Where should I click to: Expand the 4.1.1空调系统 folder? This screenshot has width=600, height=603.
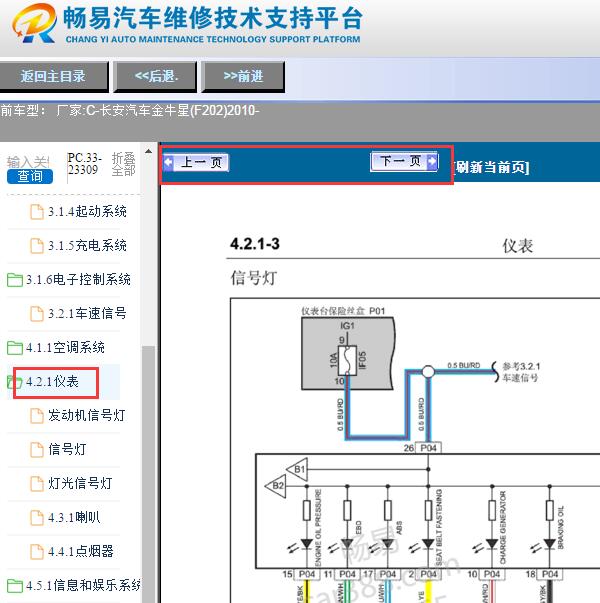click(x=65, y=347)
